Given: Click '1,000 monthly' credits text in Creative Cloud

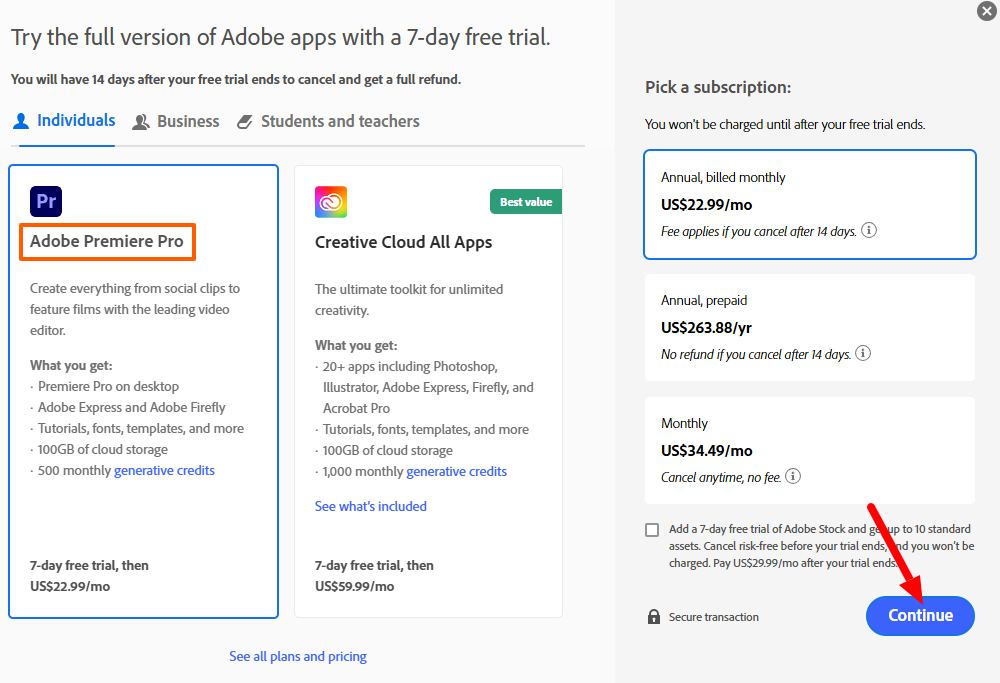Looking at the screenshot, I should point(363,472).
